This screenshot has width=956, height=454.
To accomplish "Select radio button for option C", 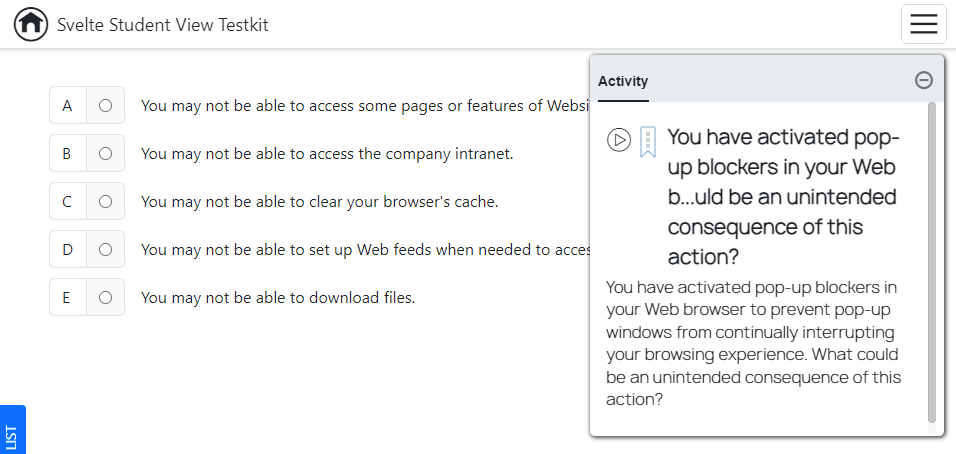I will 105,201.
